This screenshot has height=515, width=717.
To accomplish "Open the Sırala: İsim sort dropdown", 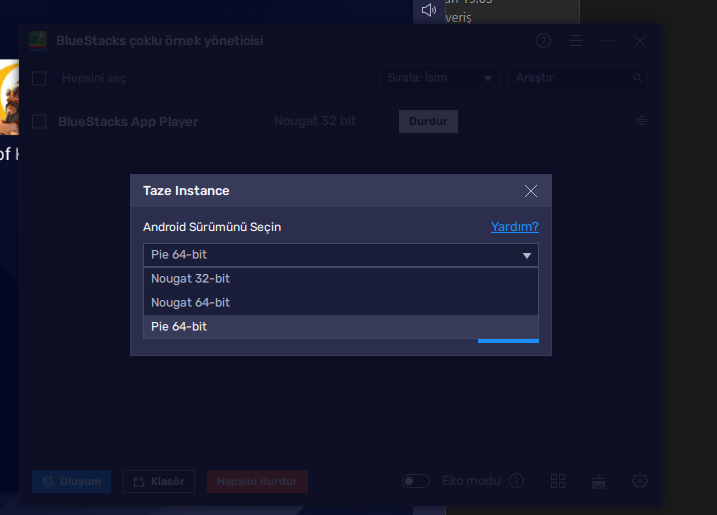I will coord(439,78).
